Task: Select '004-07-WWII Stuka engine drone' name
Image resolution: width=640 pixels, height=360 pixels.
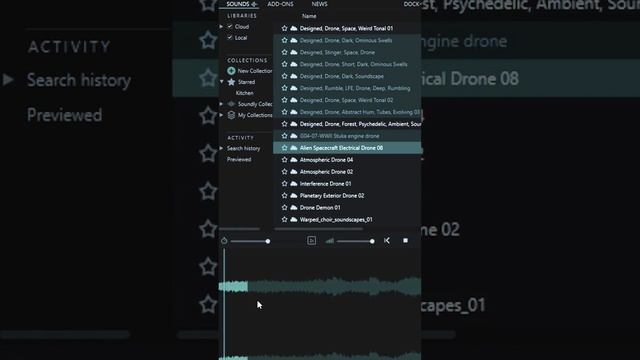Action: pos(339,136)
